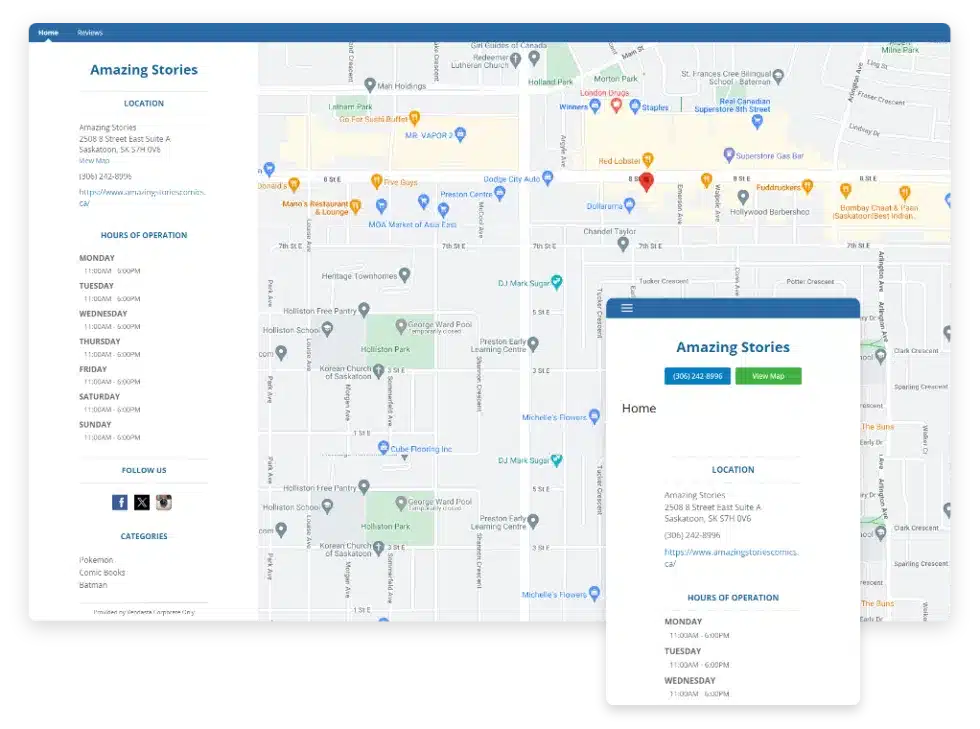Select the Facebook icon under Follow Us
980x729 pixels.
click(x=120, y=501)
